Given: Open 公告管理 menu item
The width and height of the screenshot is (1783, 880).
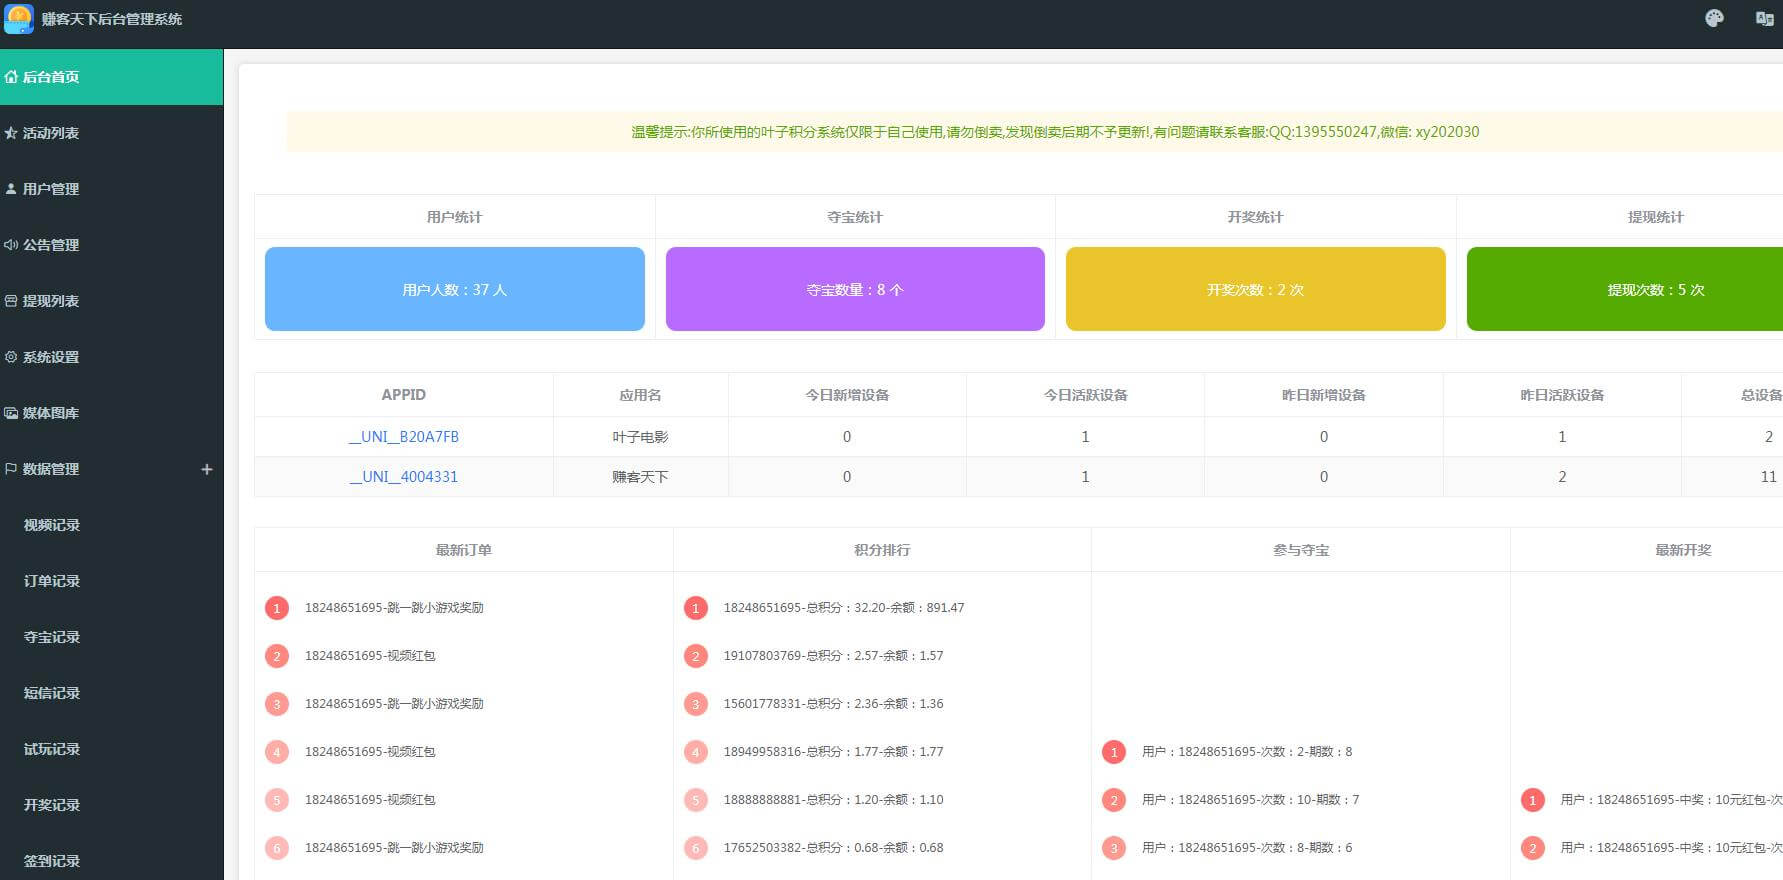Looking at the screenshot, I should (x=111, y=245).
